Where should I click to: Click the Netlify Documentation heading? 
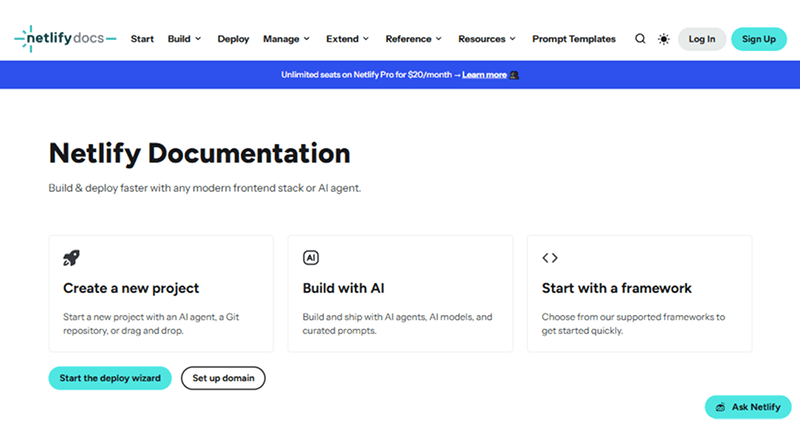click(x=199, y=154)
